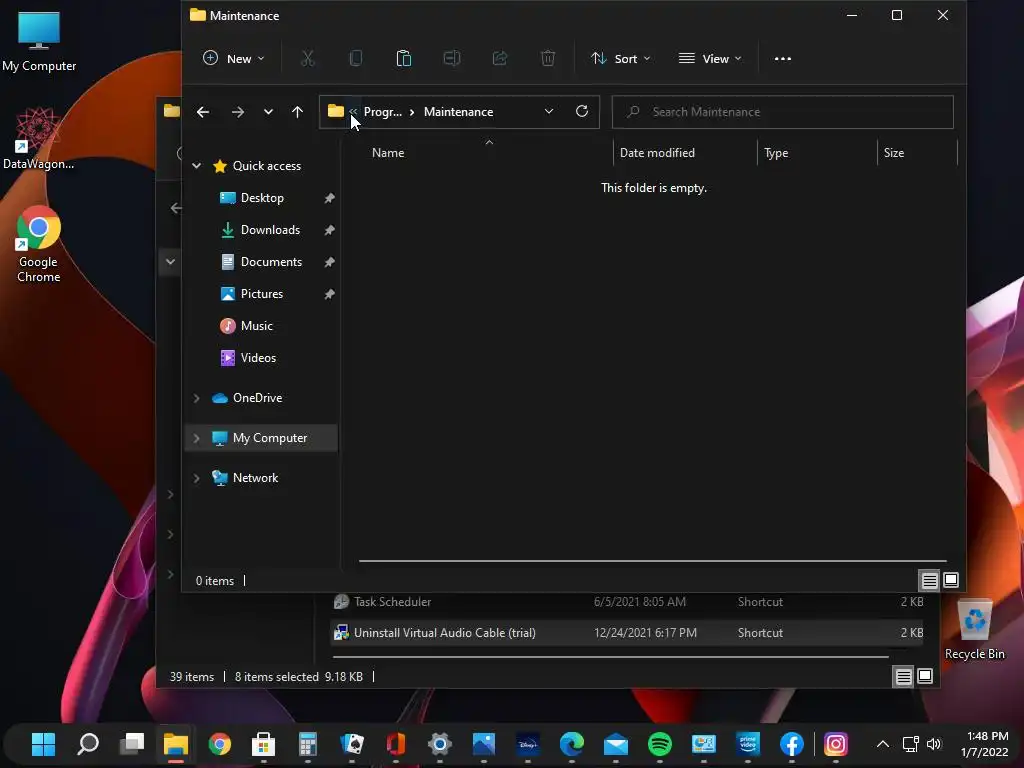Click the Cut scissors icon
This screenshot has width=1024, height=768.
pyautogui.click(x=308, y=59)
